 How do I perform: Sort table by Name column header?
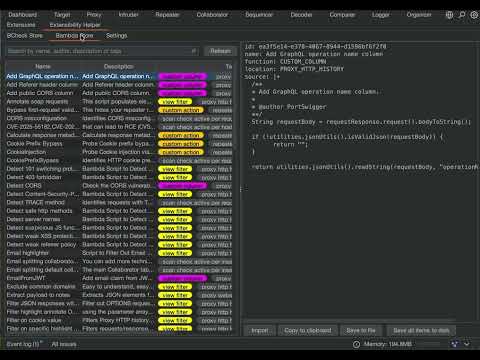coord(43,66)
